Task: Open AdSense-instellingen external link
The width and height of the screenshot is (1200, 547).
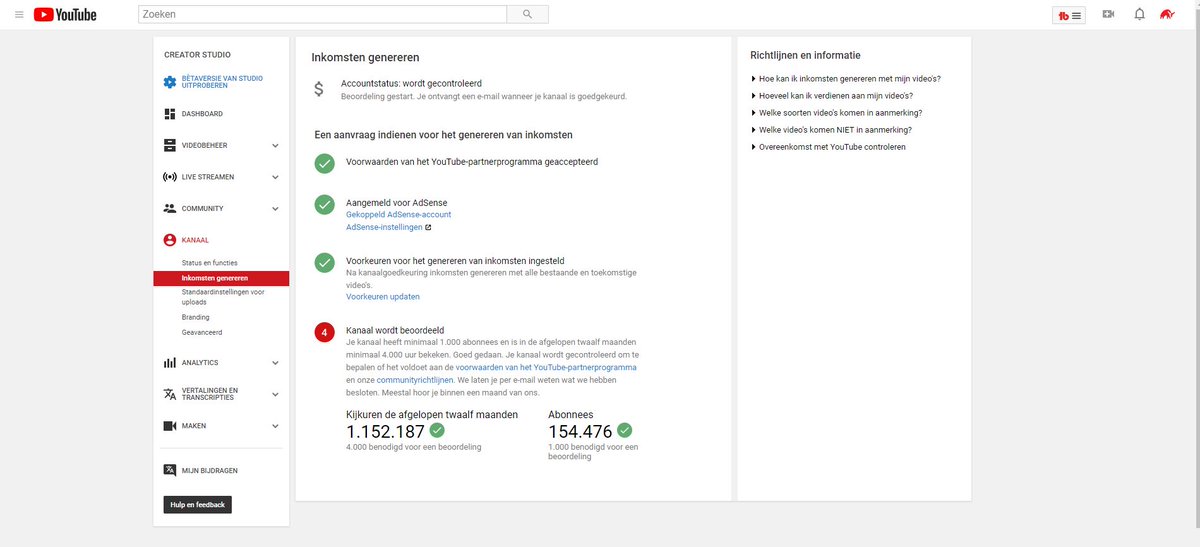Action: tap(388, 227)
